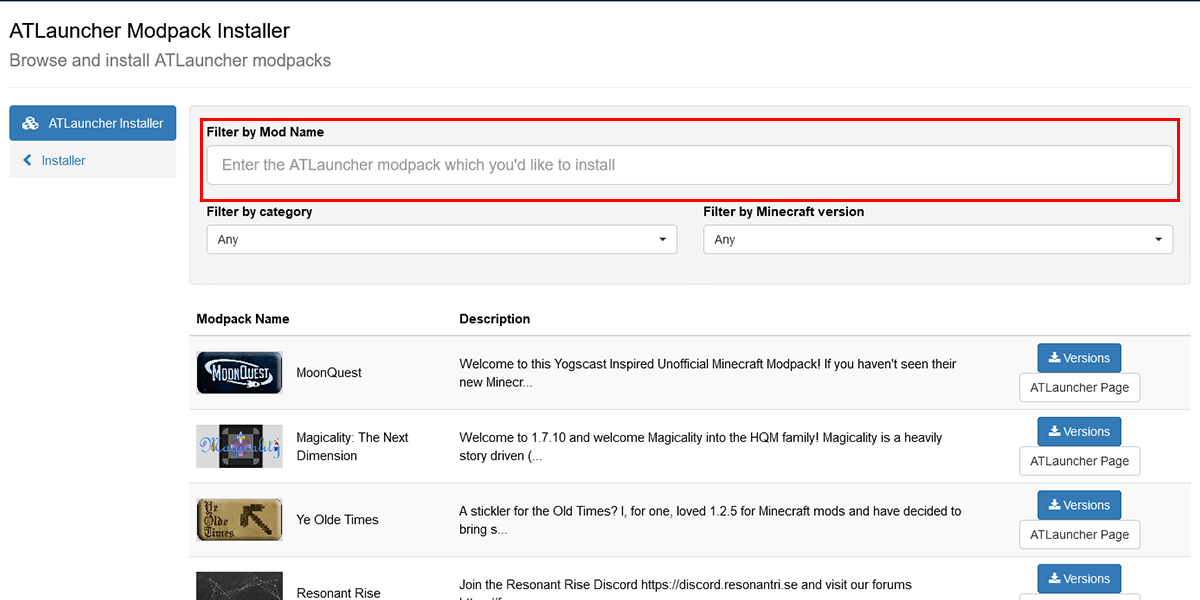Open ATLauncher Page for Magicality
1200x600 pixels.
pyautogui.click(x=1079, y=461)
